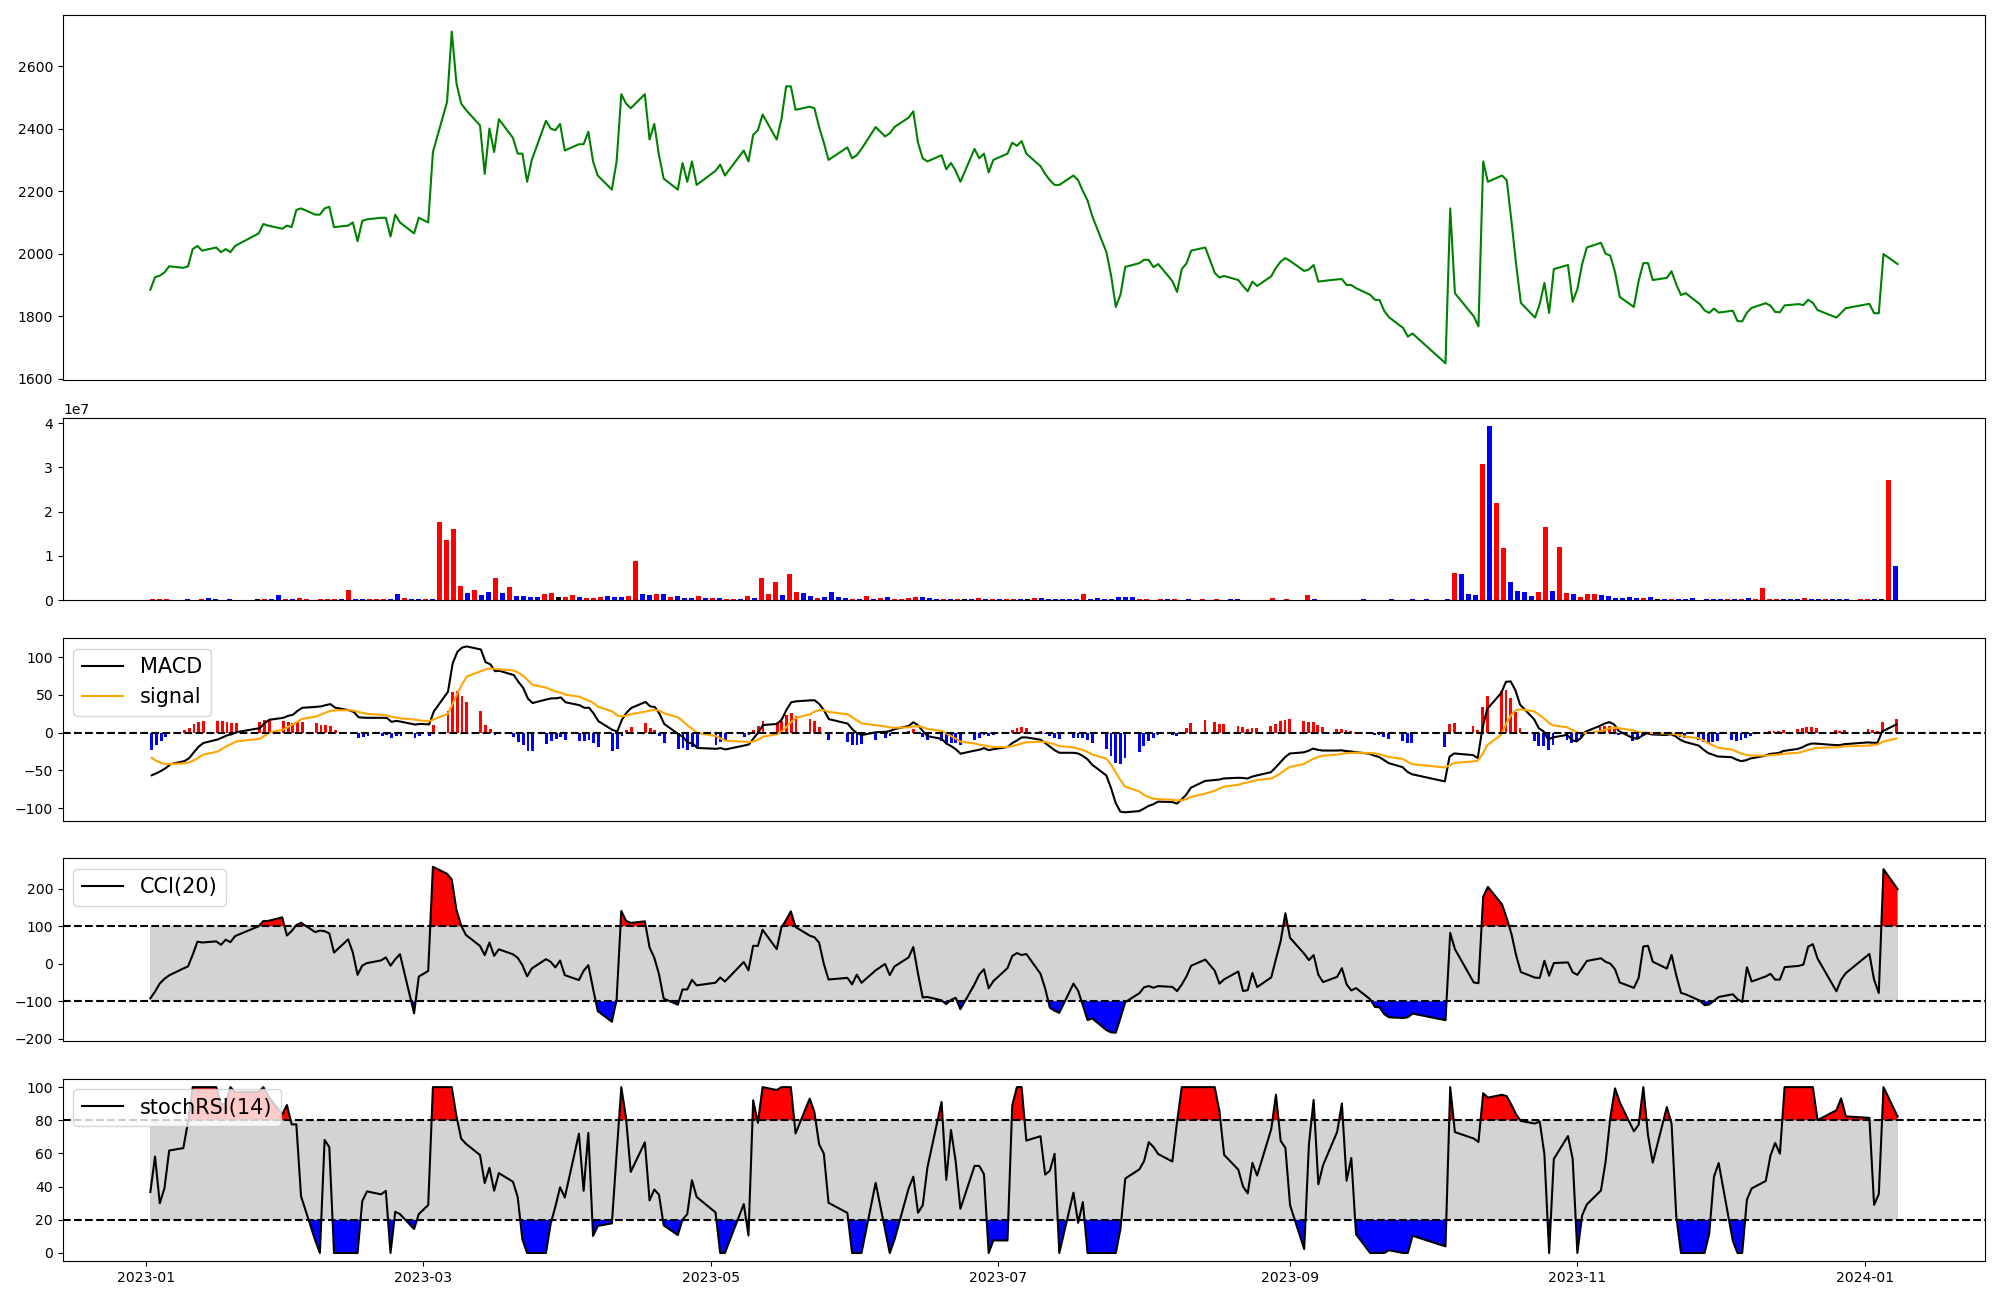2000x1300 pixels.
Task: Click the tallest blue volume bar
Action: click(x=1489, y=512)
